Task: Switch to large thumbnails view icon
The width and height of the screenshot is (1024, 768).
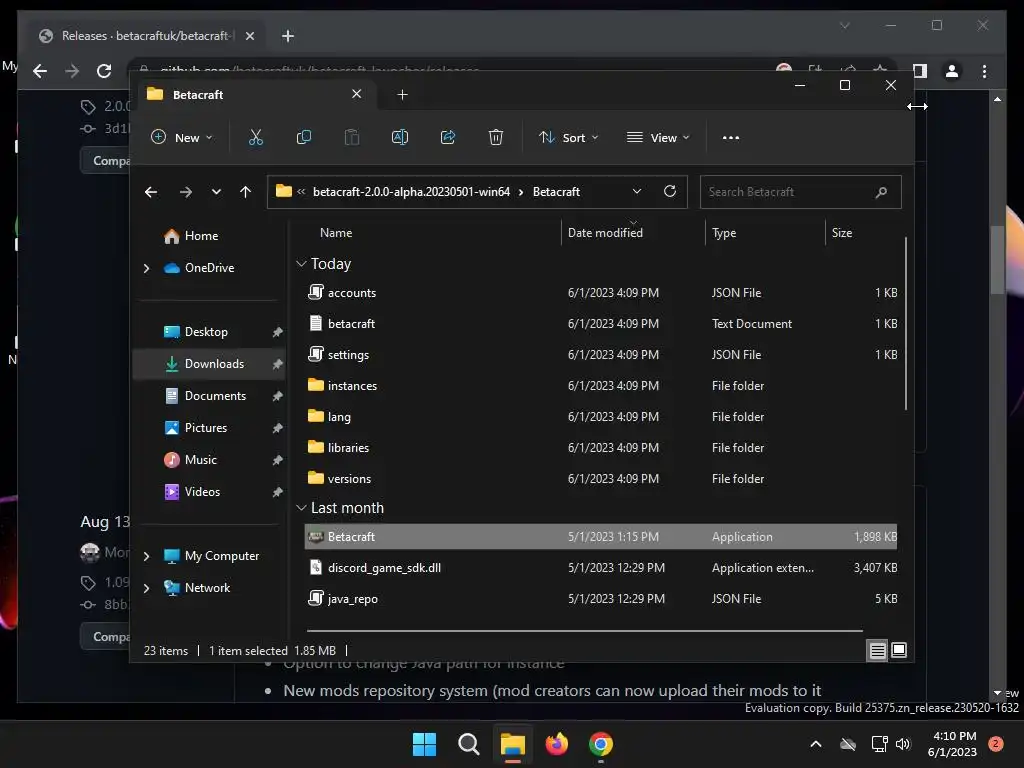Action: [899, 650]
